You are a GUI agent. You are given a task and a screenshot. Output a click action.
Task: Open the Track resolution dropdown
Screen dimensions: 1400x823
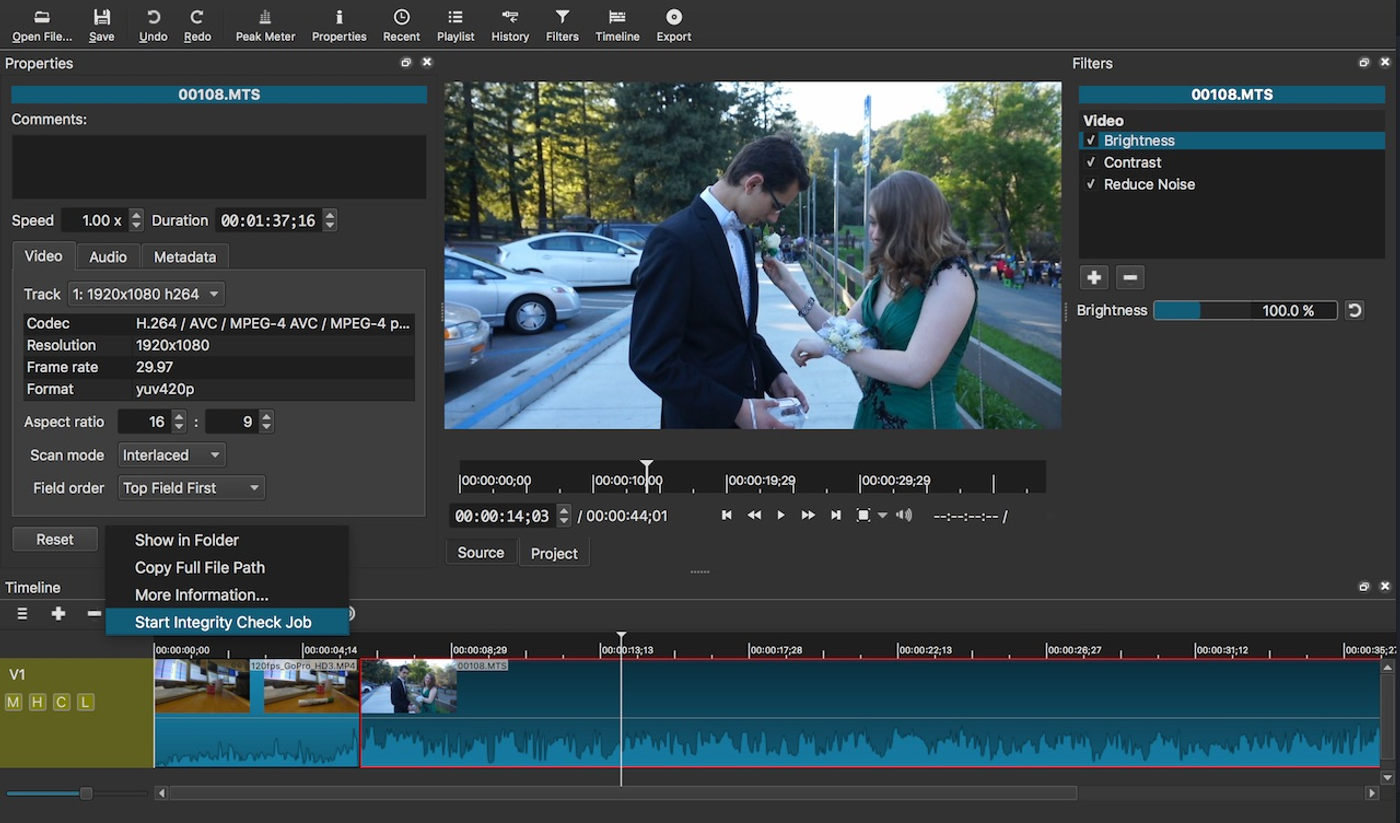click(145, 294)
